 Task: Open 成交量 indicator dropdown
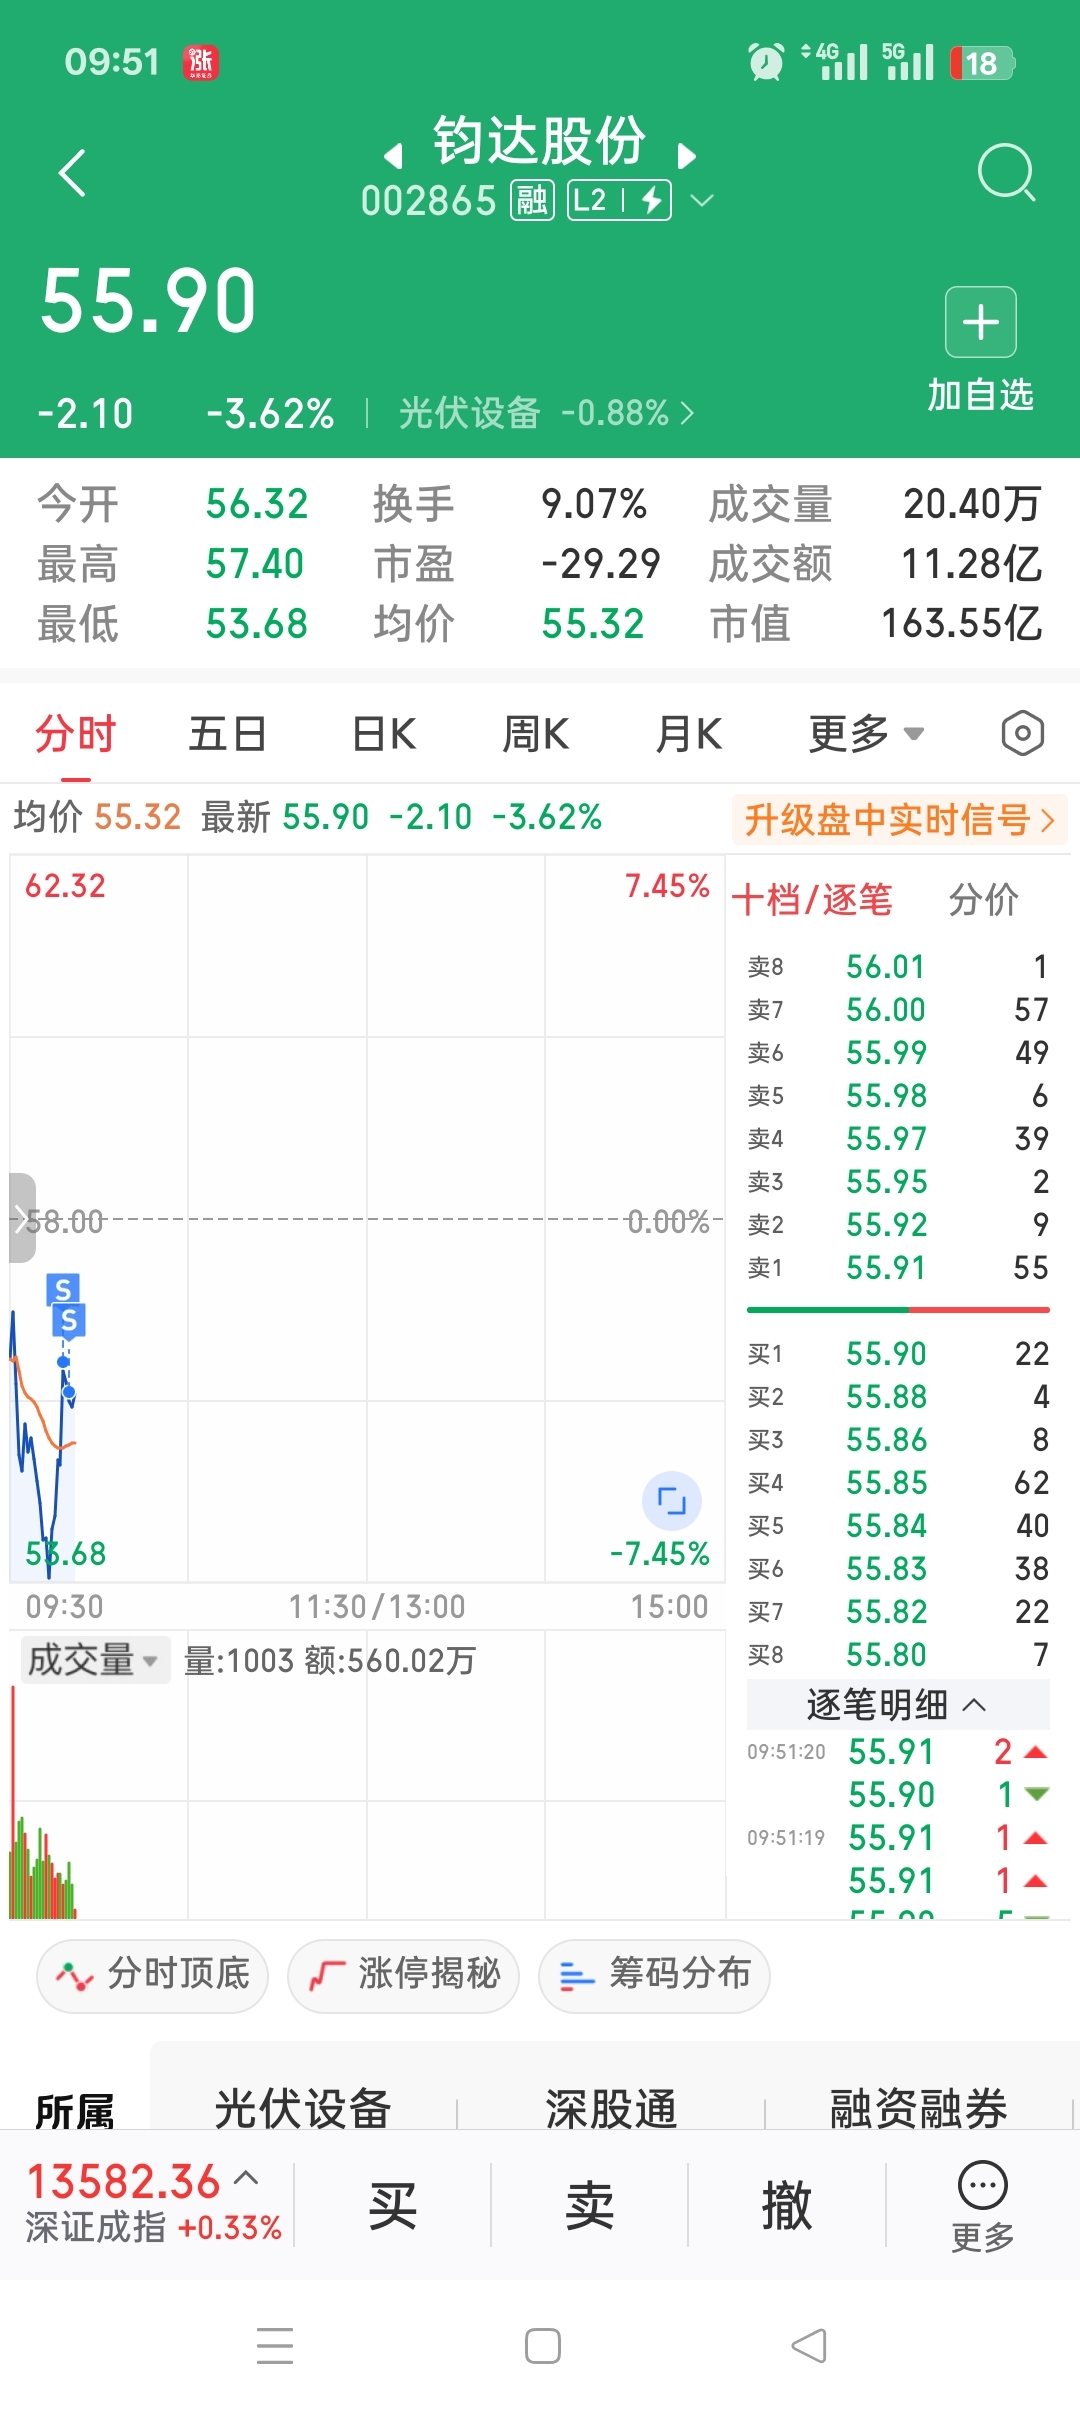pos(94,1660)
